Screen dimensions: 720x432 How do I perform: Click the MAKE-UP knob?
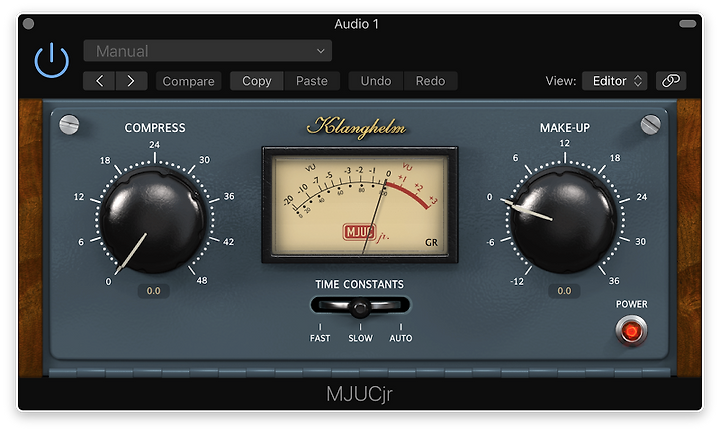(x=564, y=220)
